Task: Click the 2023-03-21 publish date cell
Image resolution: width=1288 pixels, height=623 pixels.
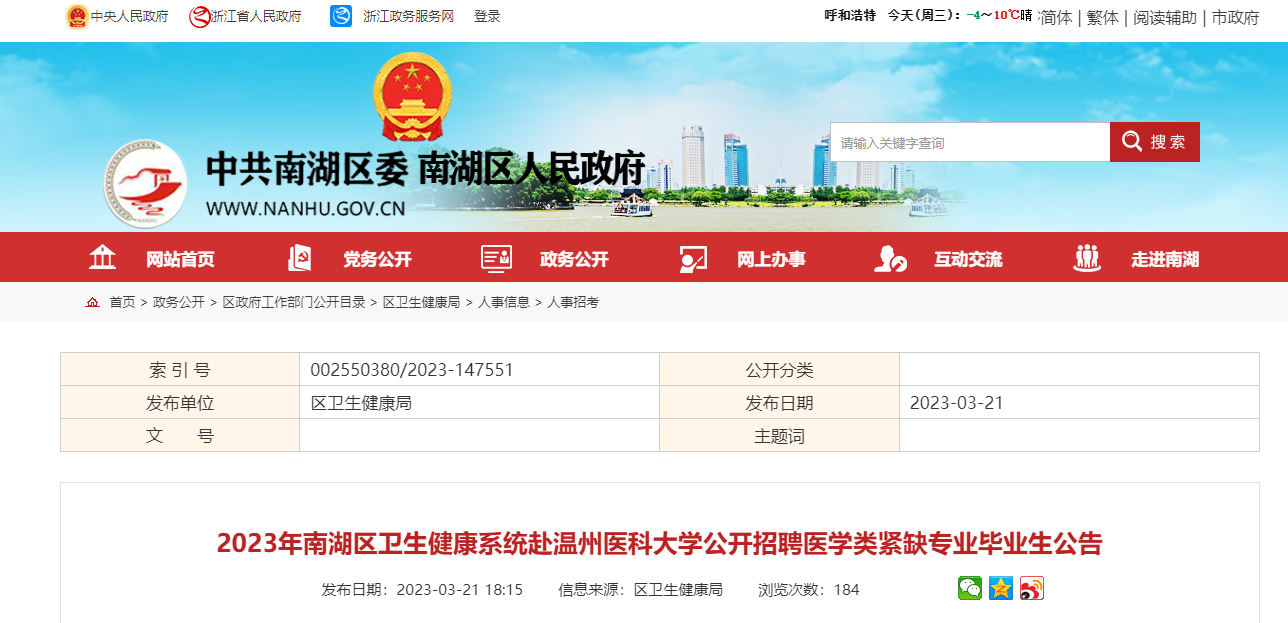Action: click(1079, 403)
